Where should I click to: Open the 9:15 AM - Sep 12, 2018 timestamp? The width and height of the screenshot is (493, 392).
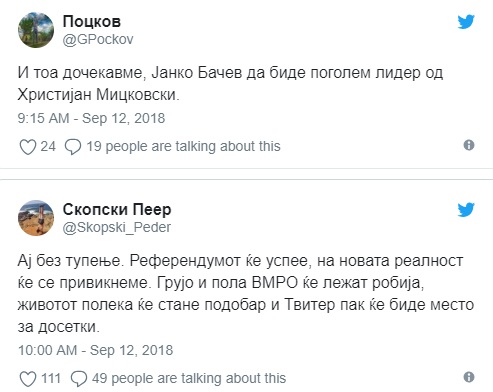click(91, 118)
